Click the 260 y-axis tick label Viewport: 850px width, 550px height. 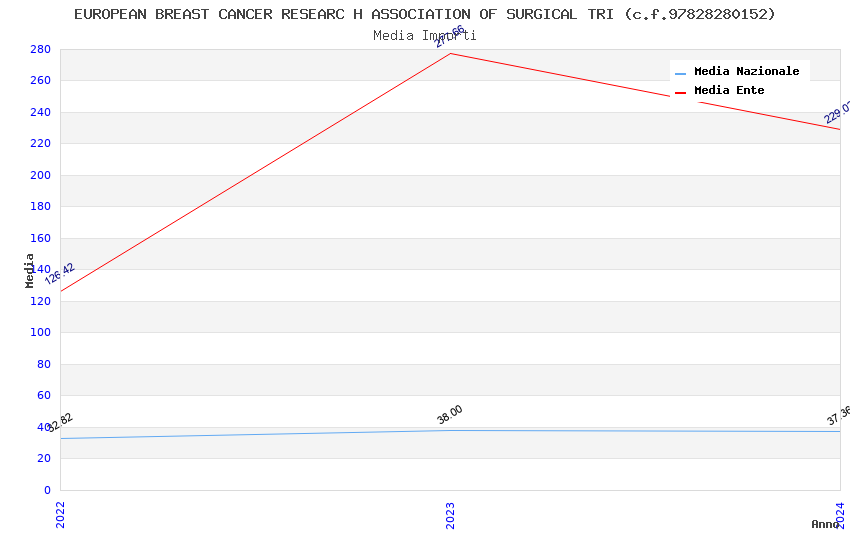click(x=41, y=80)
